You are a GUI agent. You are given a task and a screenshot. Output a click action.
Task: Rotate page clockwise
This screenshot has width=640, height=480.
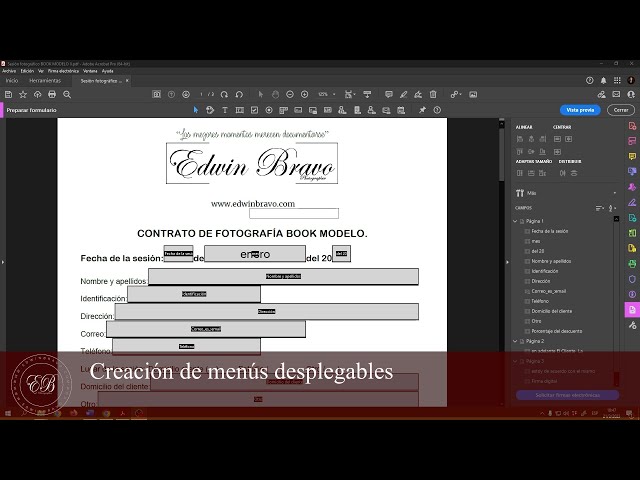point(224,95)
